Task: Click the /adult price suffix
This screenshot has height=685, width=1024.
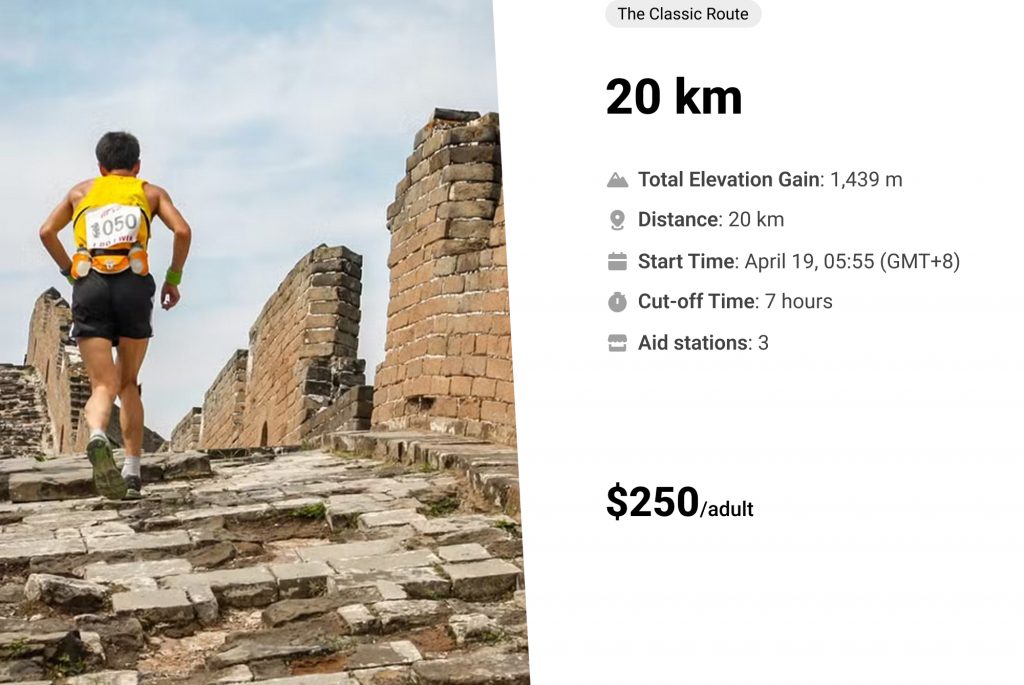Action: 727,509
